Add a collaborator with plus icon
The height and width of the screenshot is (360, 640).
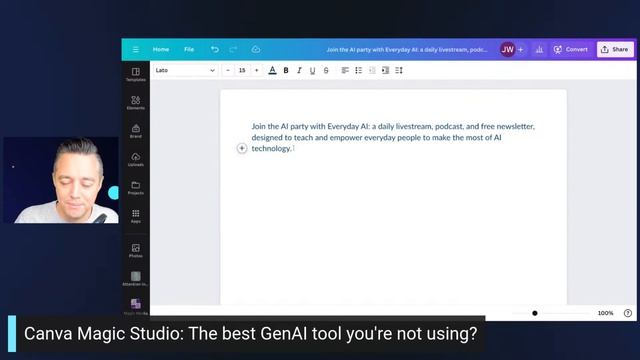point(521,50)
